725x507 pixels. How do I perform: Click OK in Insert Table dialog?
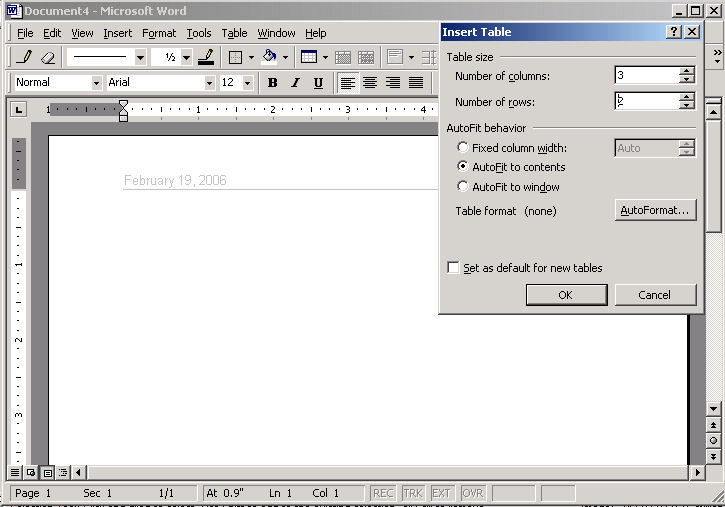565,295
